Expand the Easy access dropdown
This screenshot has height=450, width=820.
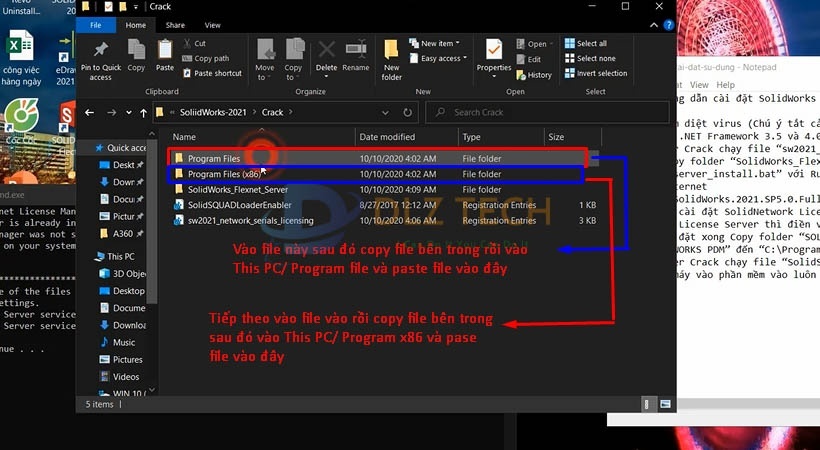tap(440, 58)
